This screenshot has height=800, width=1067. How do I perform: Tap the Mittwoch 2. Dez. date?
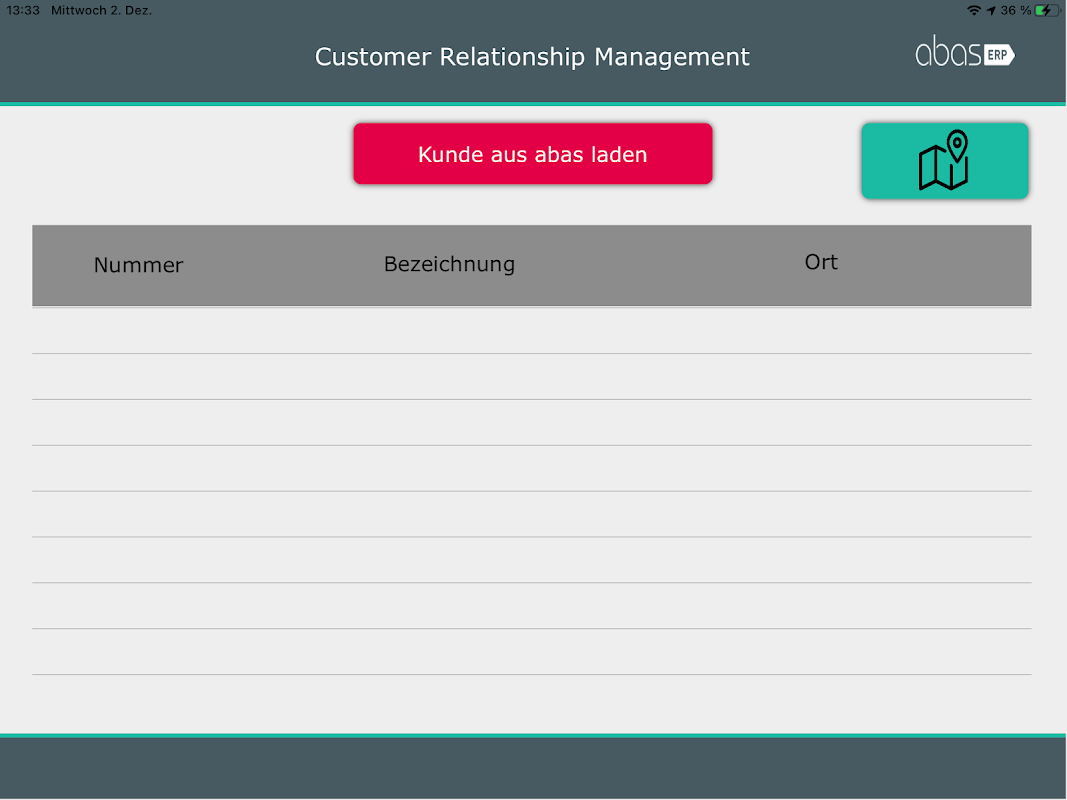(101, 10)
